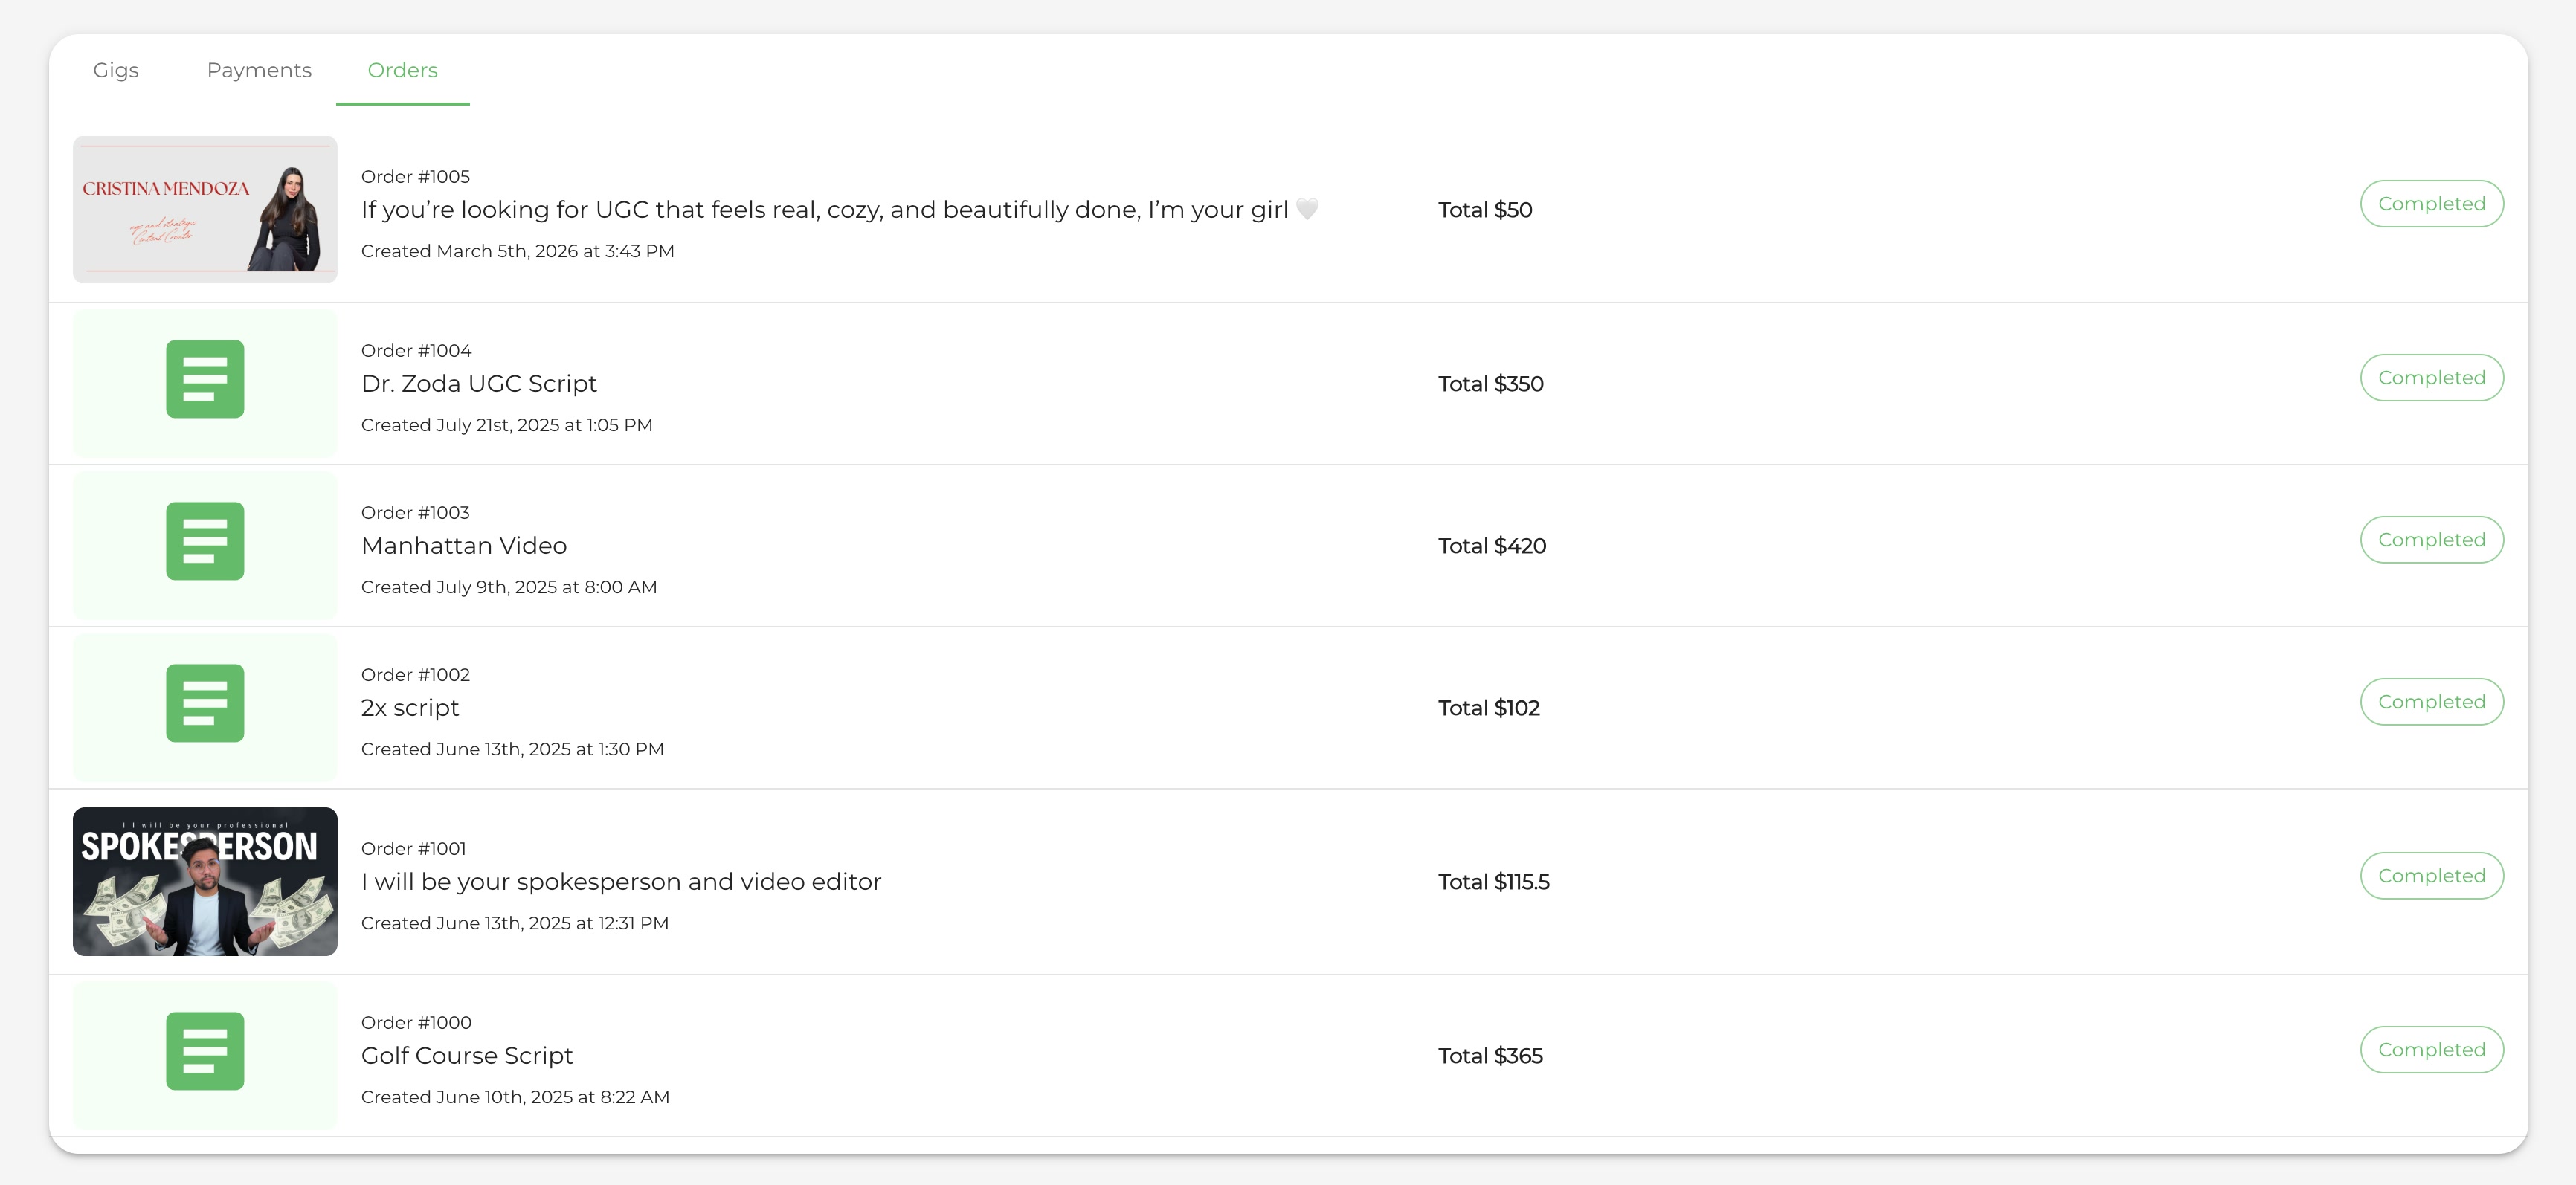The height and width of the screenshot is (1185, 2576).
Task: Click Completed badge for Order #1004
Action: [x=2431, y=378]
